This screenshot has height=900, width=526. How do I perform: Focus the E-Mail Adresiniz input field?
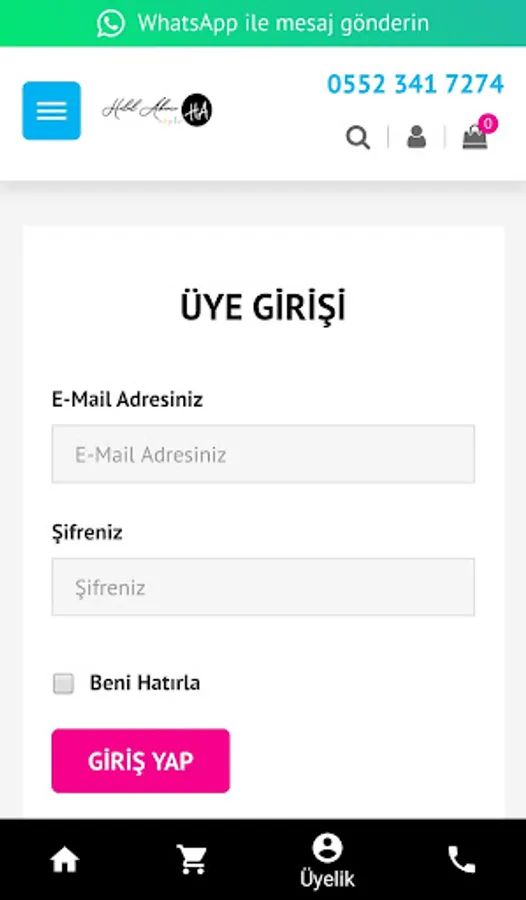[263, 454]
